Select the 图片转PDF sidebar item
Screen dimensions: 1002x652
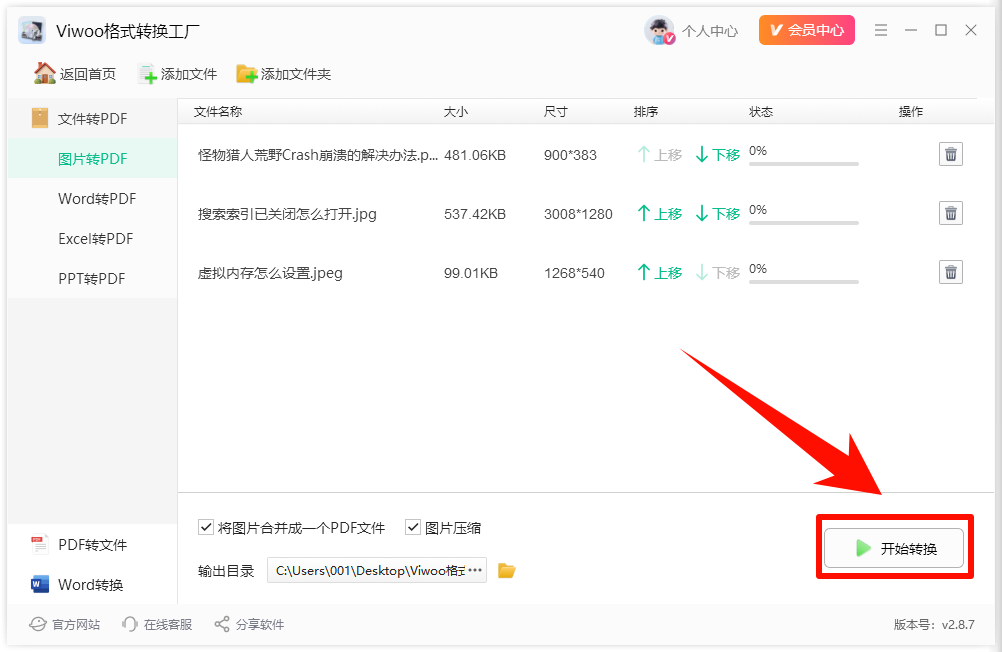point(92,159)
